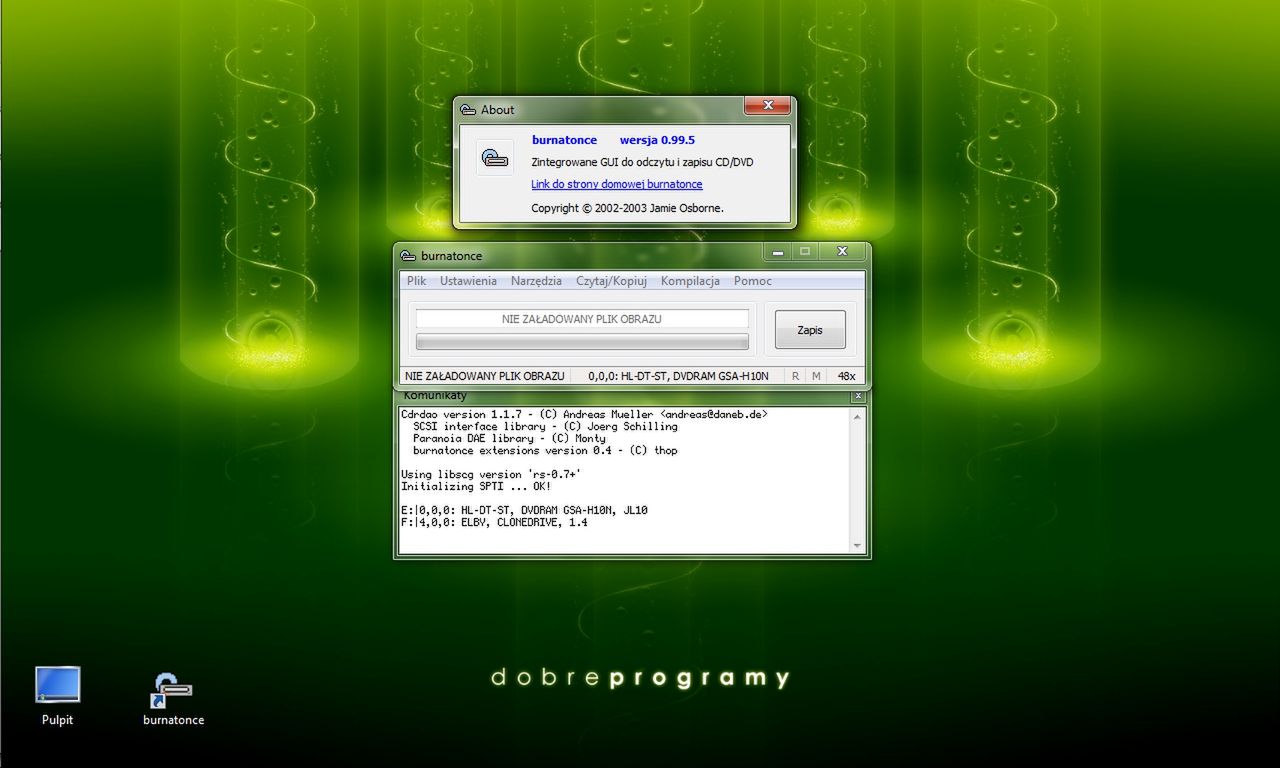
Task: Click the log line Initializing SPTI
Action: coord(476,486)
